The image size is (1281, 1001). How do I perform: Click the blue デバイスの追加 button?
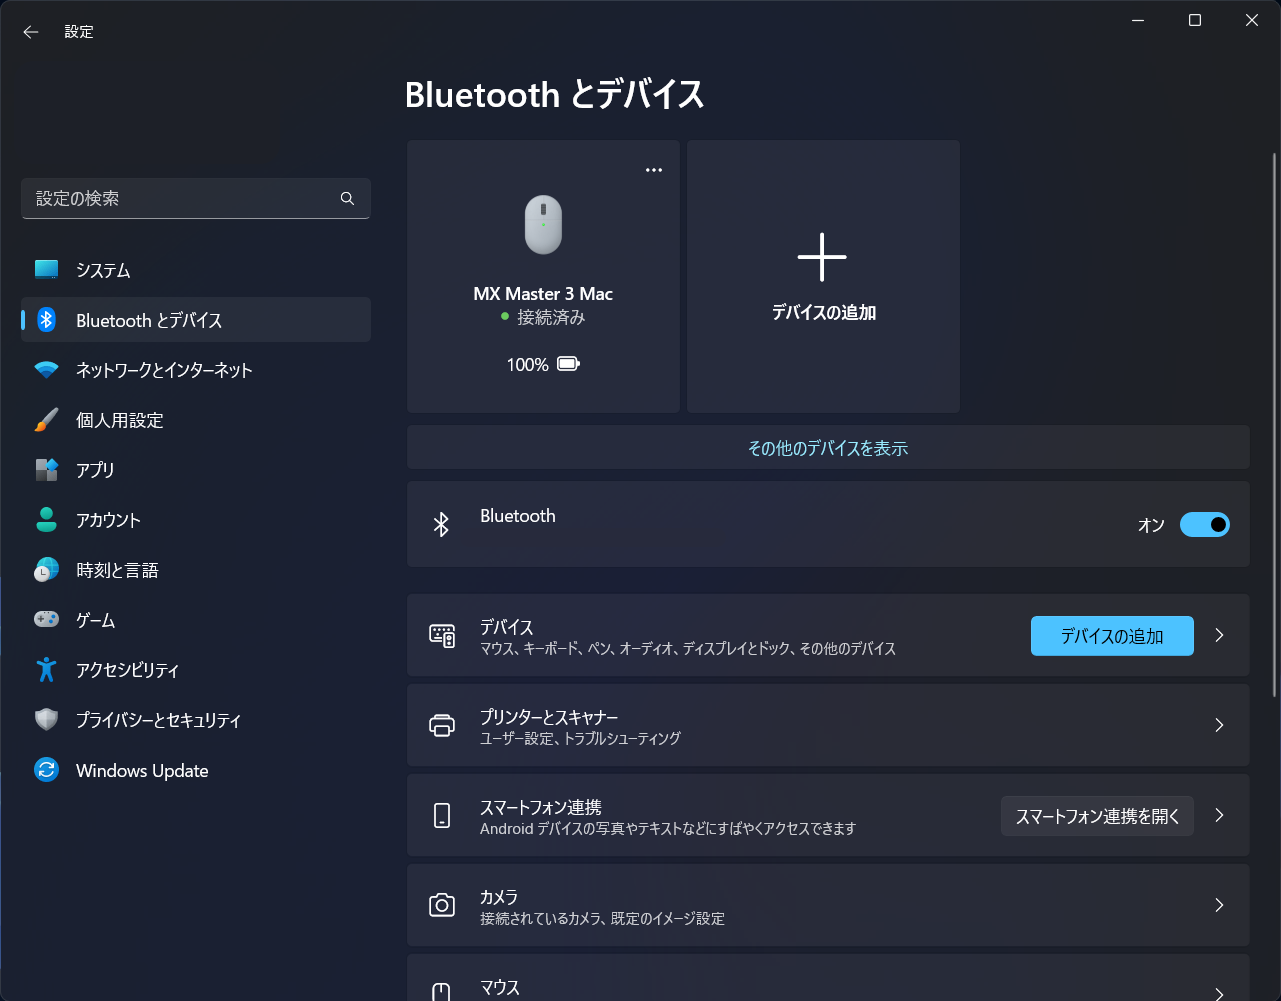click(x=1111, y=636)
